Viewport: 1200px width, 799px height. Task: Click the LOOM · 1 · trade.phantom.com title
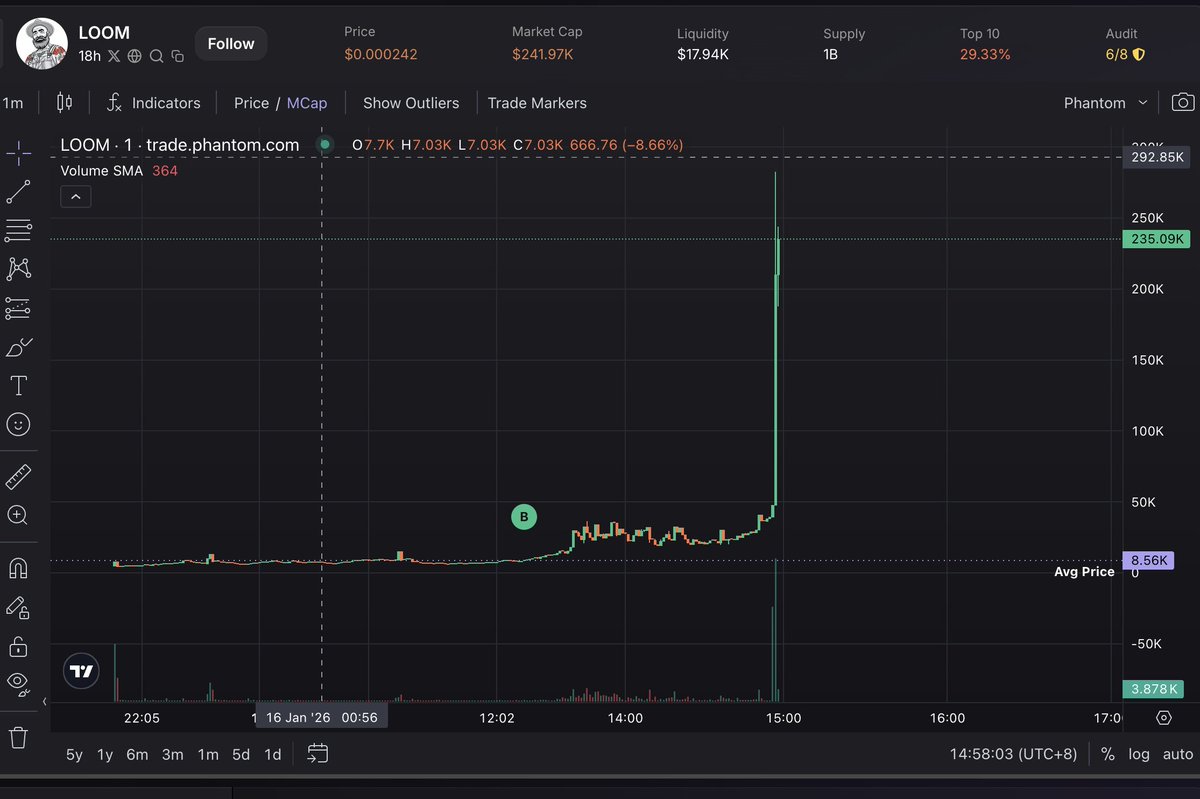pos(180,145)
